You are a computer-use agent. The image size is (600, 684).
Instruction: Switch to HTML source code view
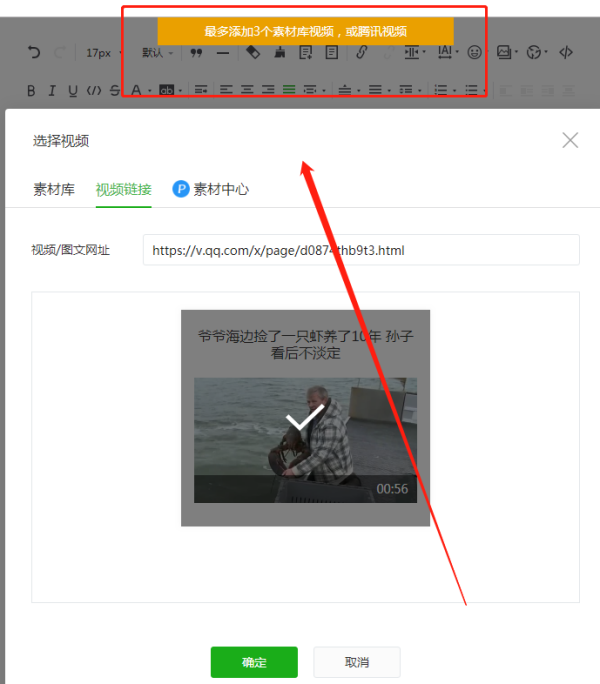coord(566,52)
